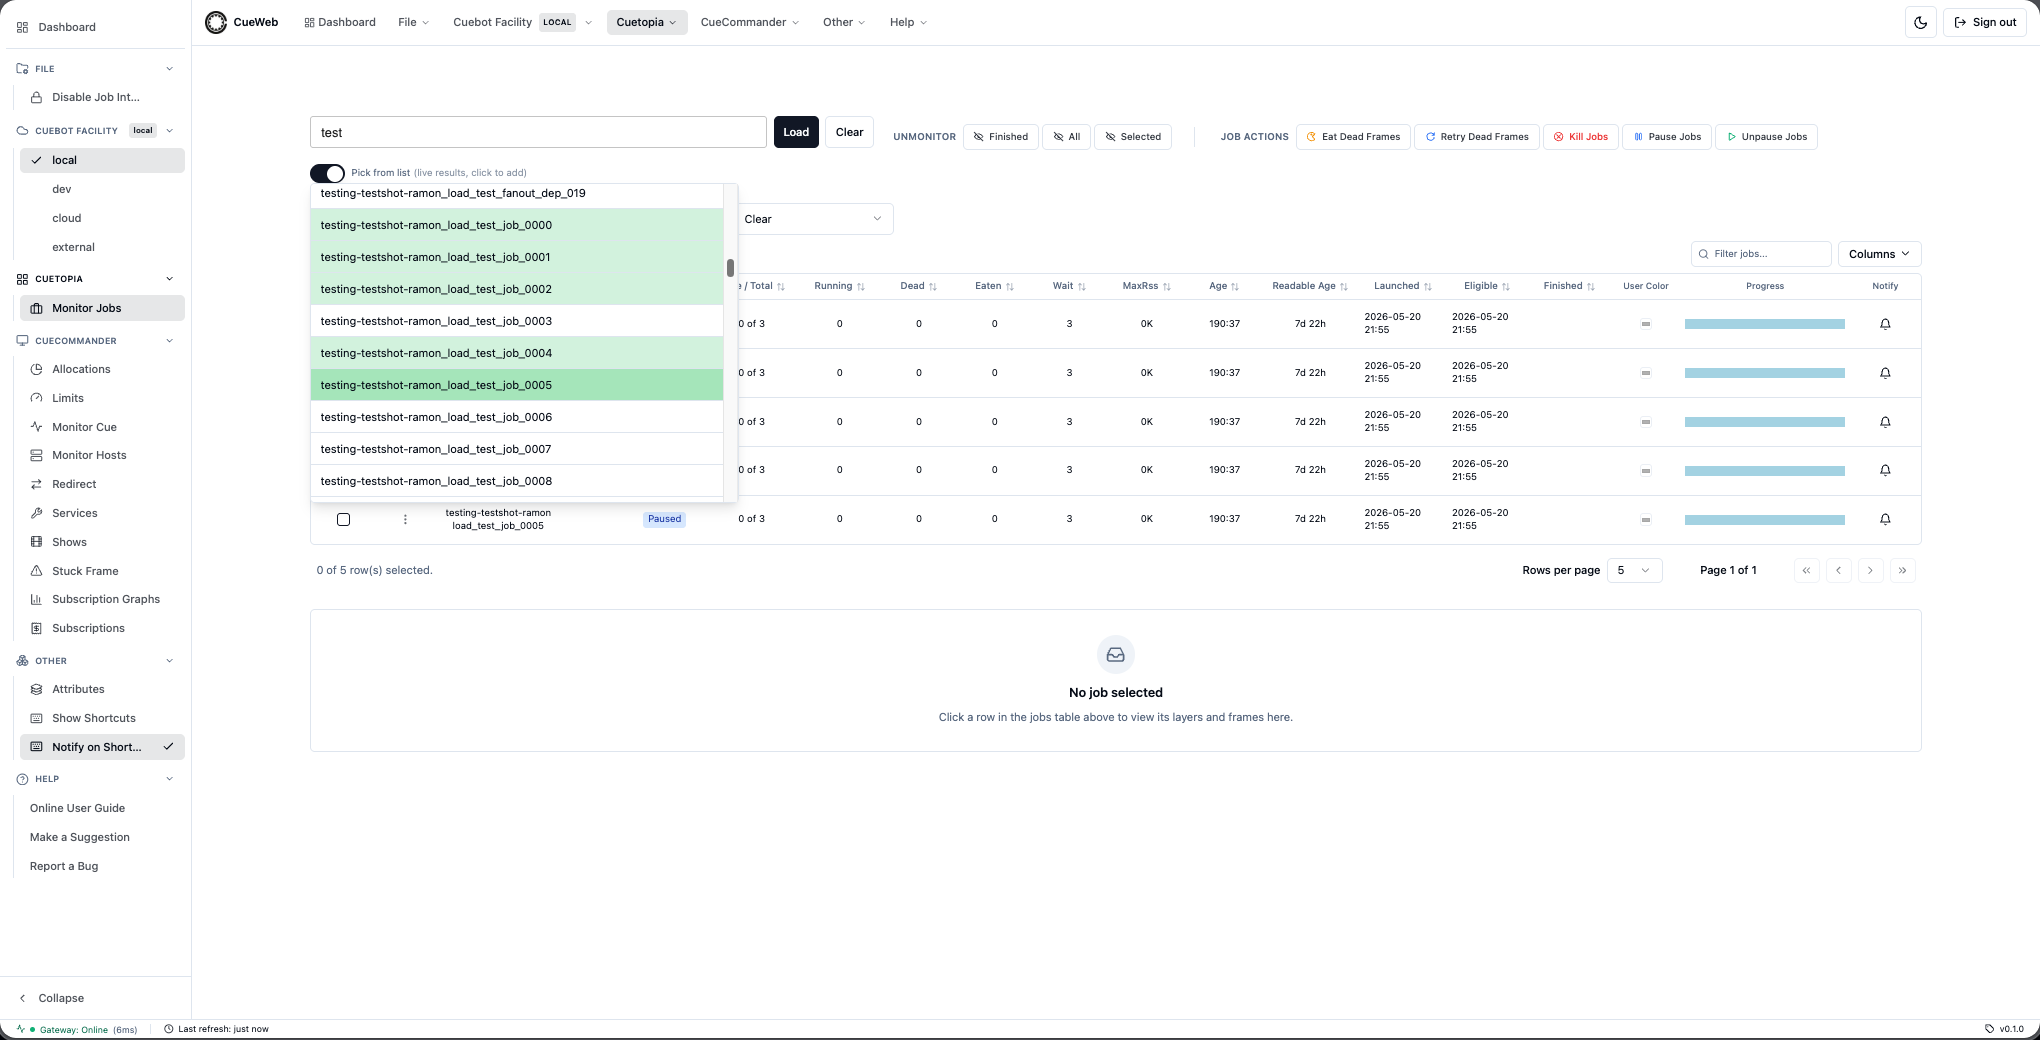2040x1040 pixels.
Task: Select testing-testshot-ramon_load_test_job_0003 from list
Action: point(517,321)
